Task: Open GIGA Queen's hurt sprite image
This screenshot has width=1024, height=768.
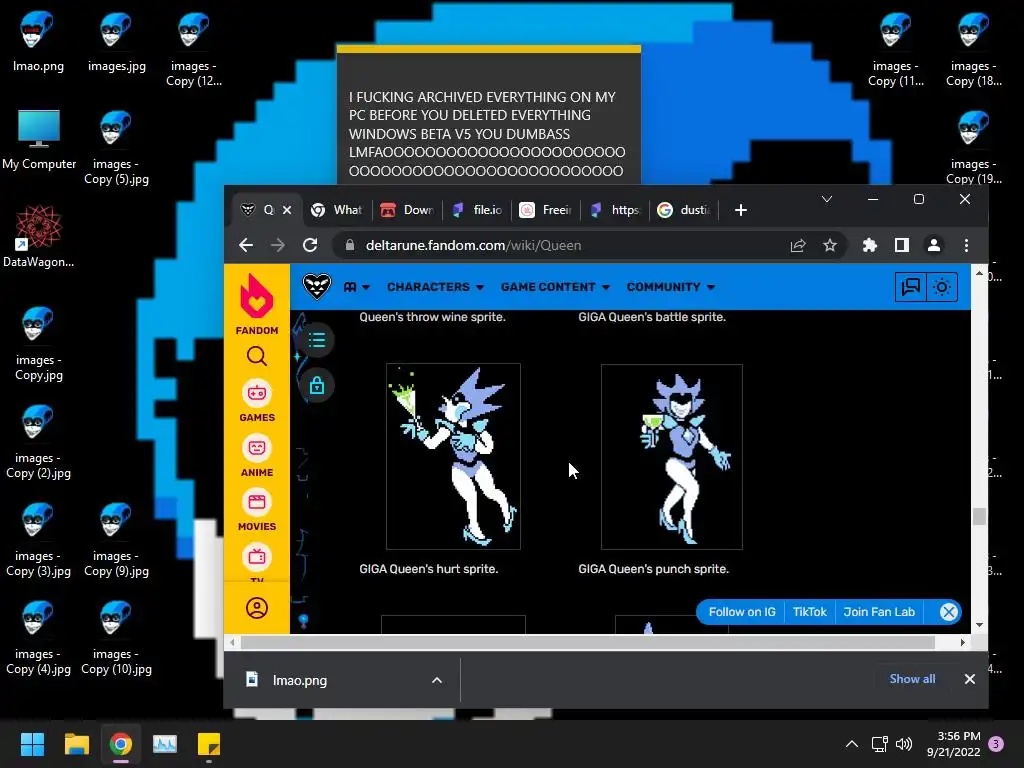Action: [x=453, y=456]
